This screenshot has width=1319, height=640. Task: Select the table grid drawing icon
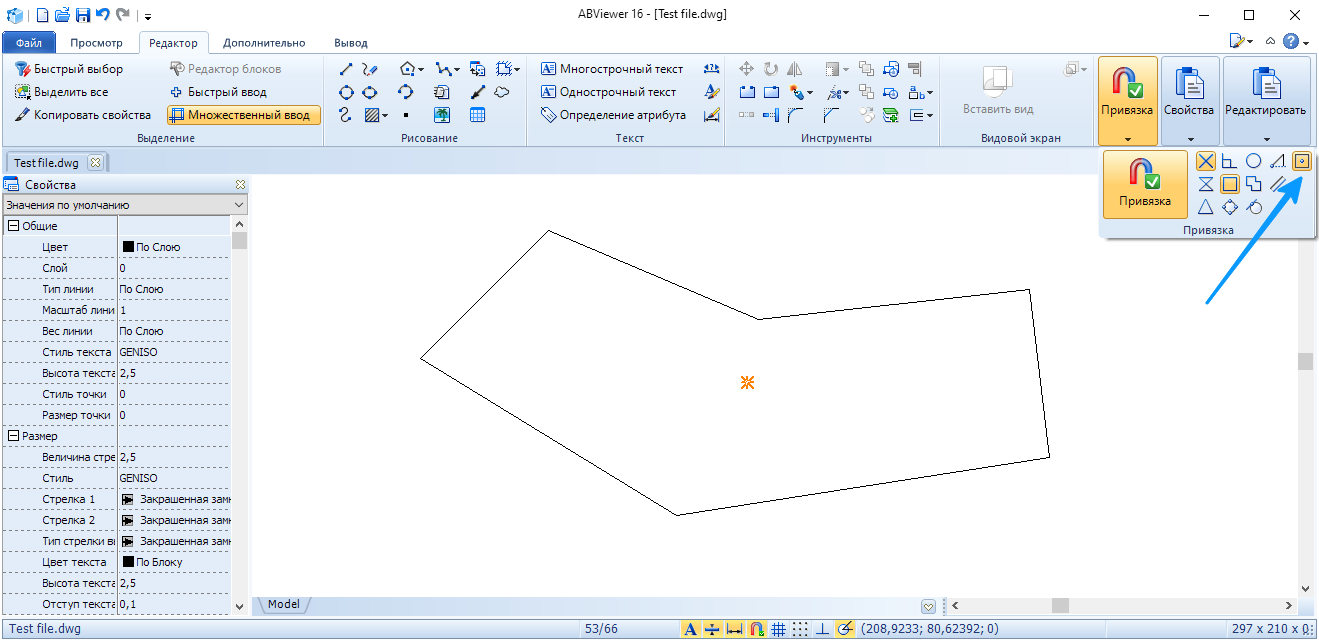[x=478, y=115]
